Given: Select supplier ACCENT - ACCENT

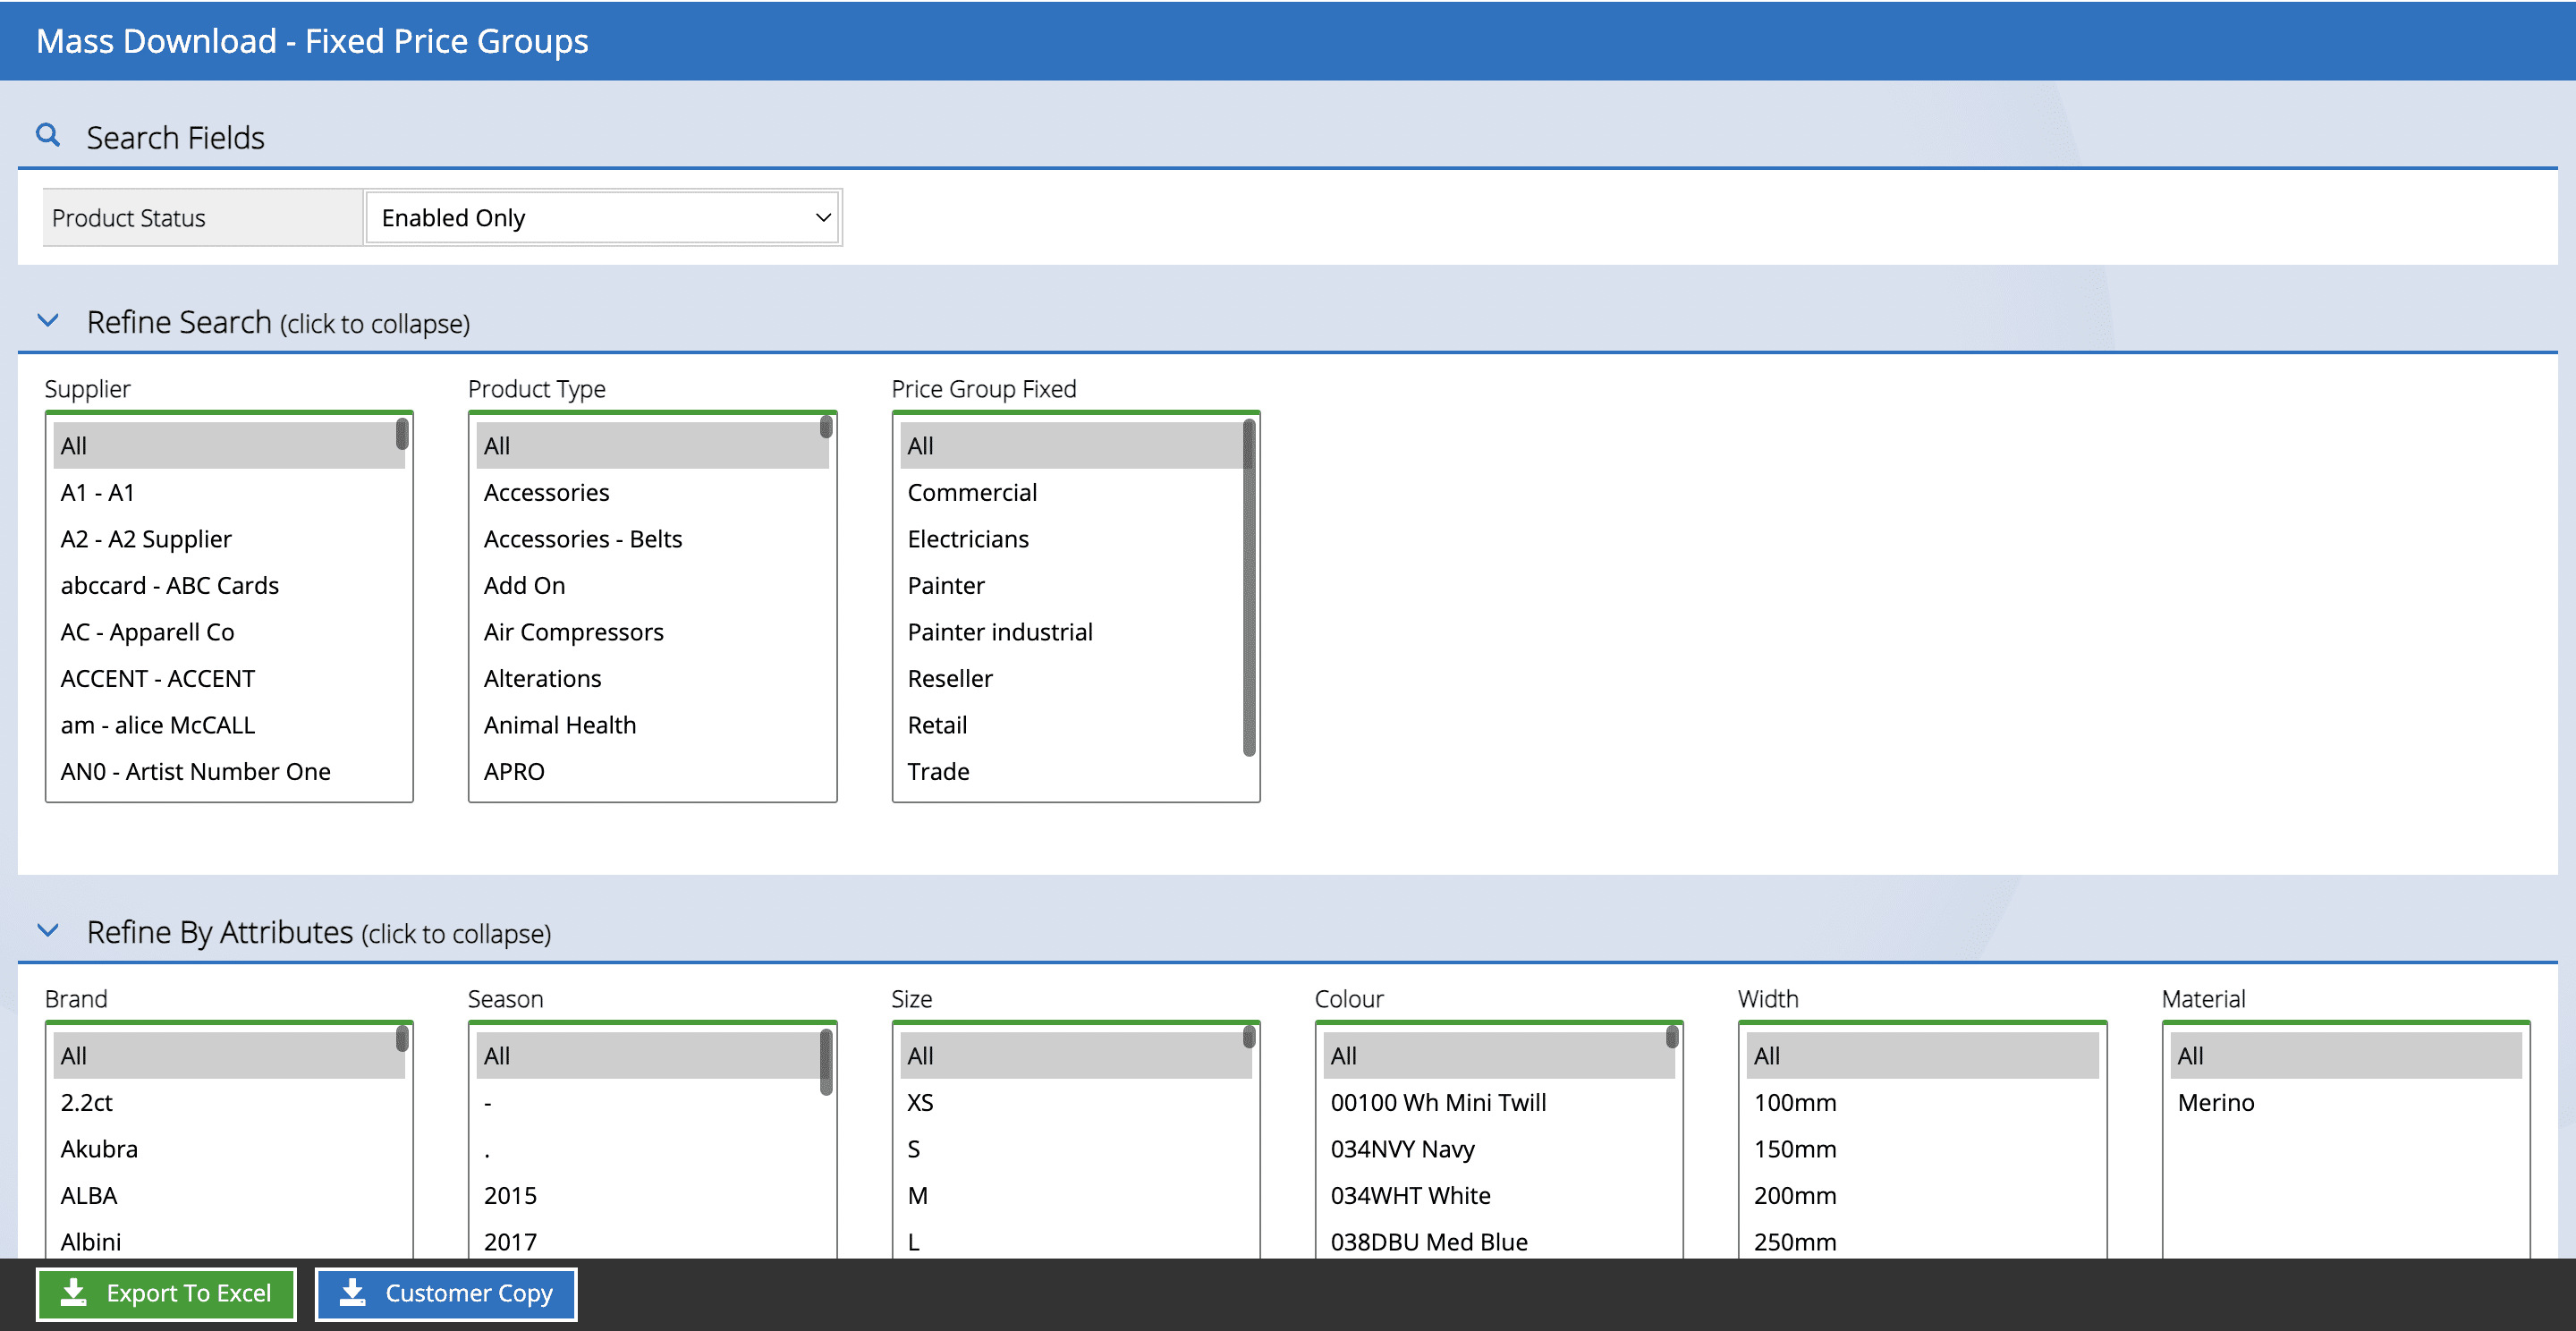Looking at the screenshot, I should point(229,678).
